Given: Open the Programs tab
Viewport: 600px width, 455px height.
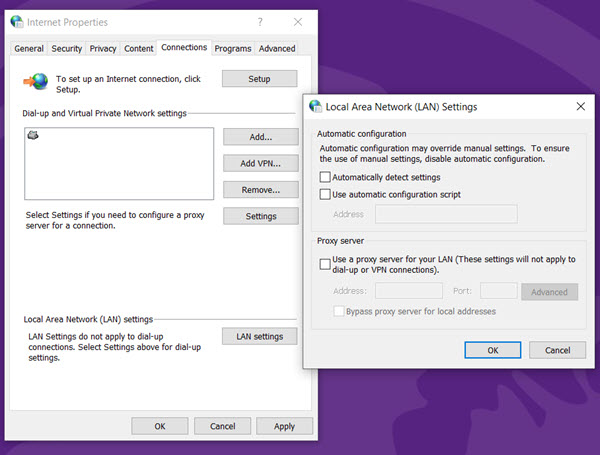Looking at the screenshot, I should pyautogui.click(x=233, y=48).
